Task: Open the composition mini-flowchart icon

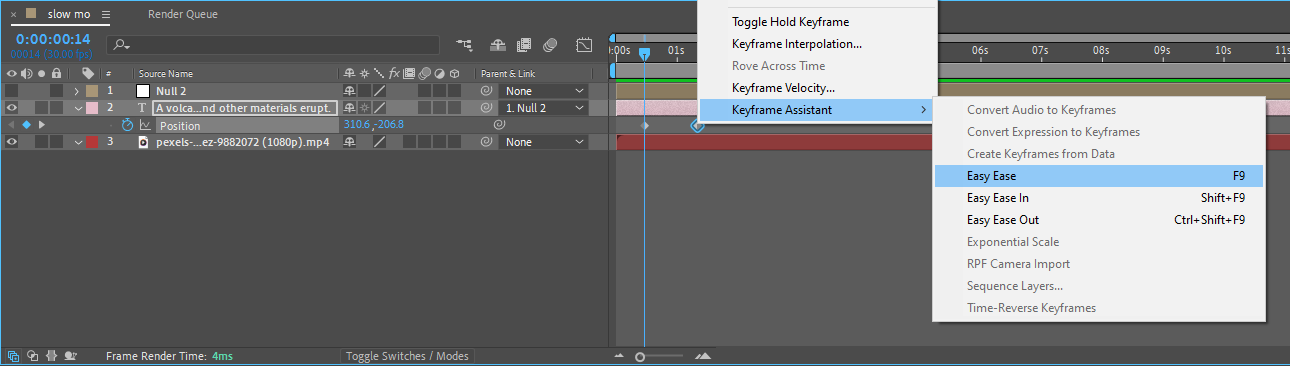Action: (464, 45)
